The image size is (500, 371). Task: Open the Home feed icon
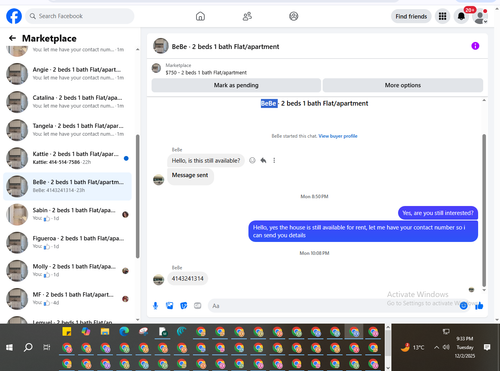200,16
